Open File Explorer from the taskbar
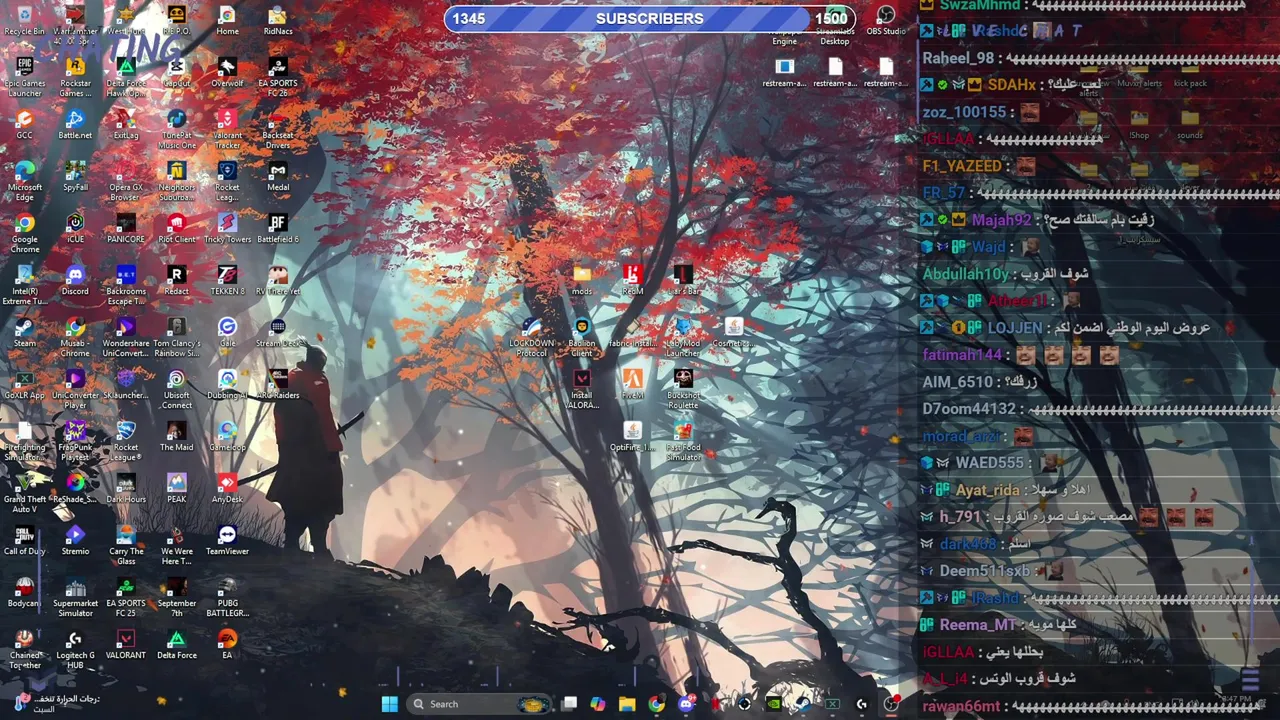Image resolution: width=1280 pixels, height=720 pixels. (627, 704)
